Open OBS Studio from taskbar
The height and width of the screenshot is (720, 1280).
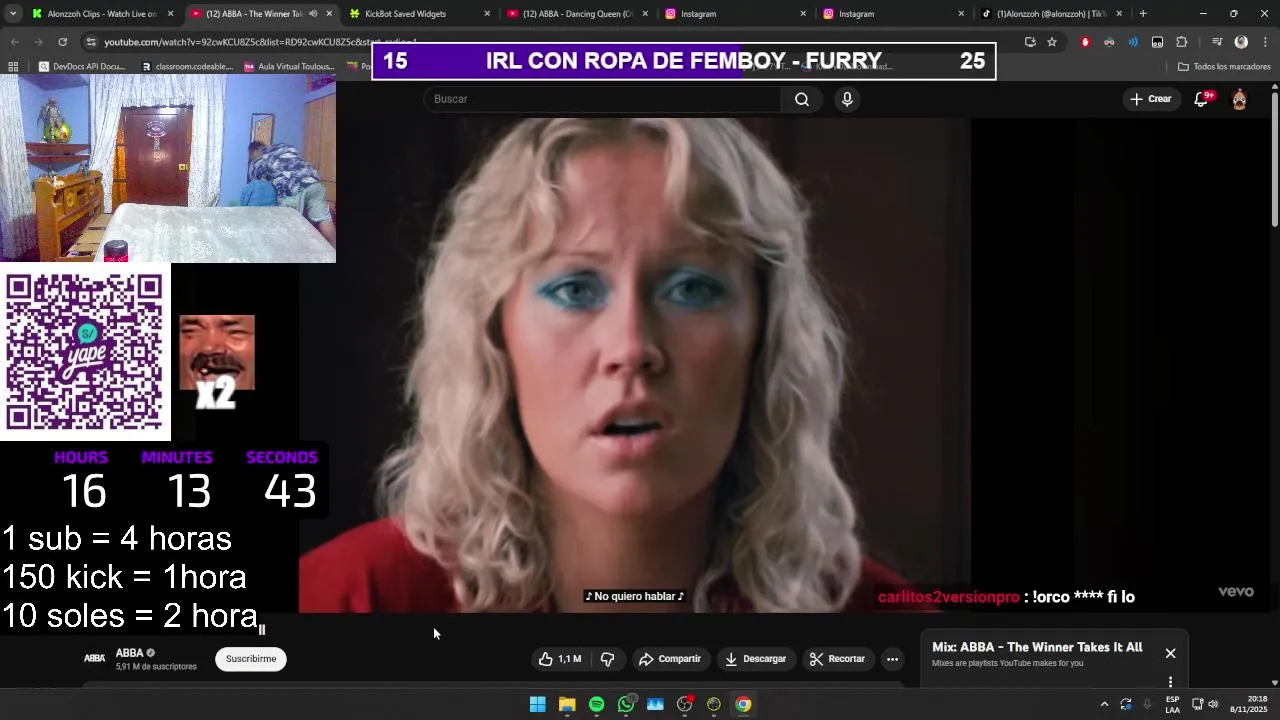click(x=684, y=704)
